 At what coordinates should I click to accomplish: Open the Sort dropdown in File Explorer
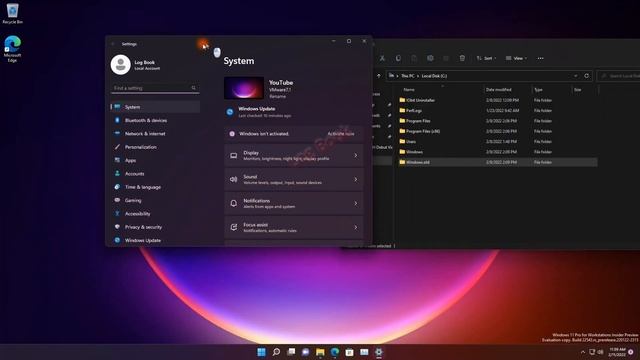coord(486,58)
